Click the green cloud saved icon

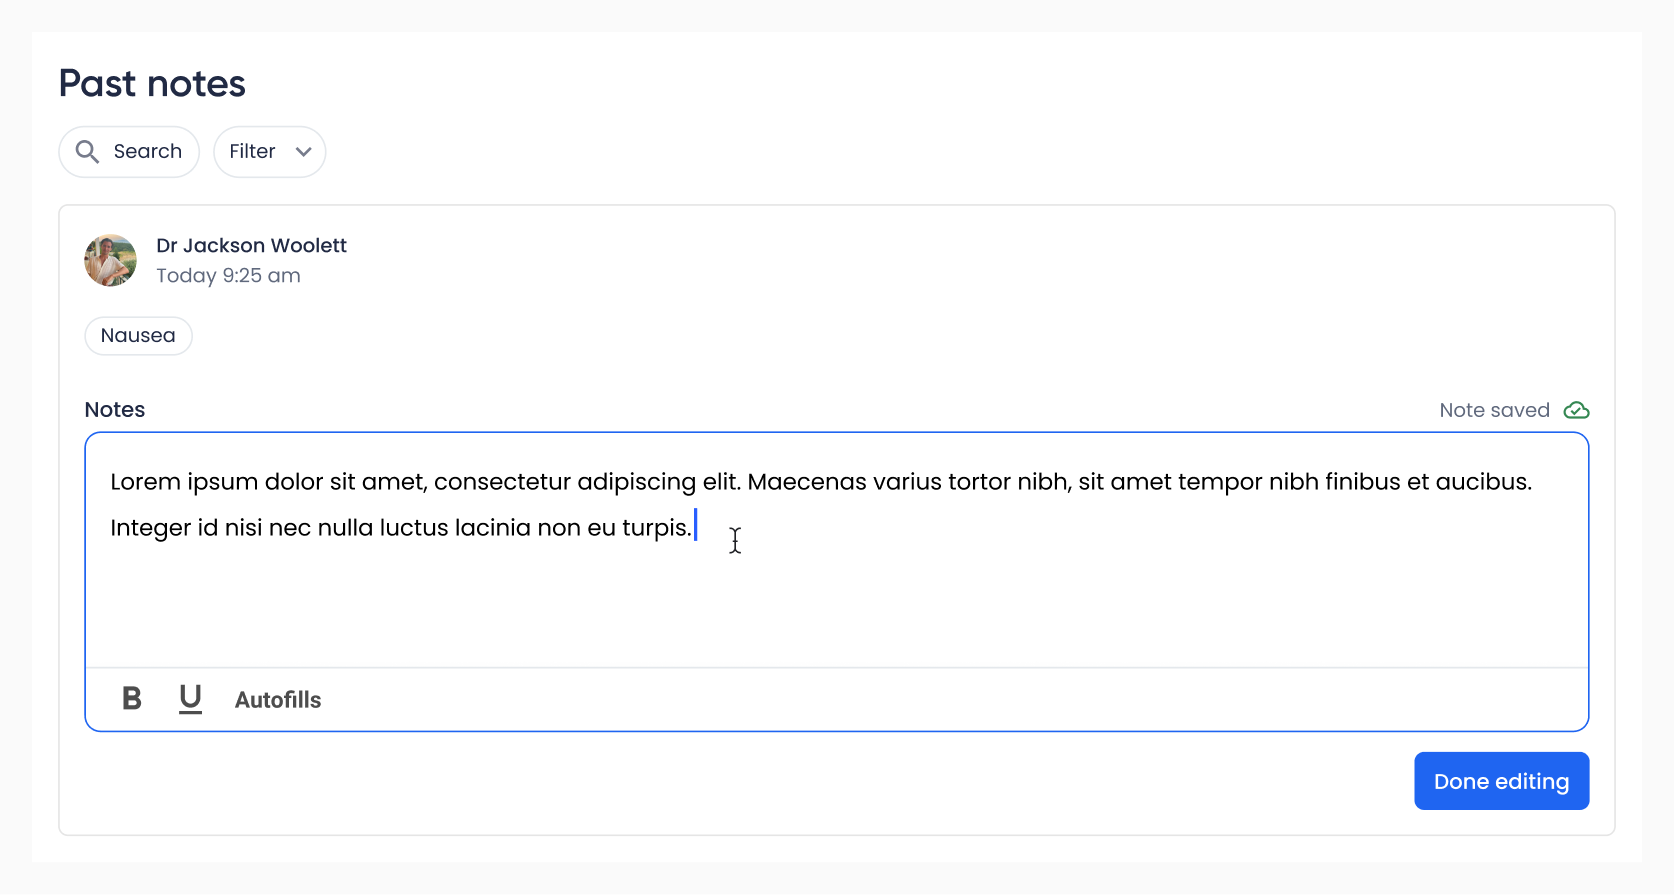(x=1576, y=410)
